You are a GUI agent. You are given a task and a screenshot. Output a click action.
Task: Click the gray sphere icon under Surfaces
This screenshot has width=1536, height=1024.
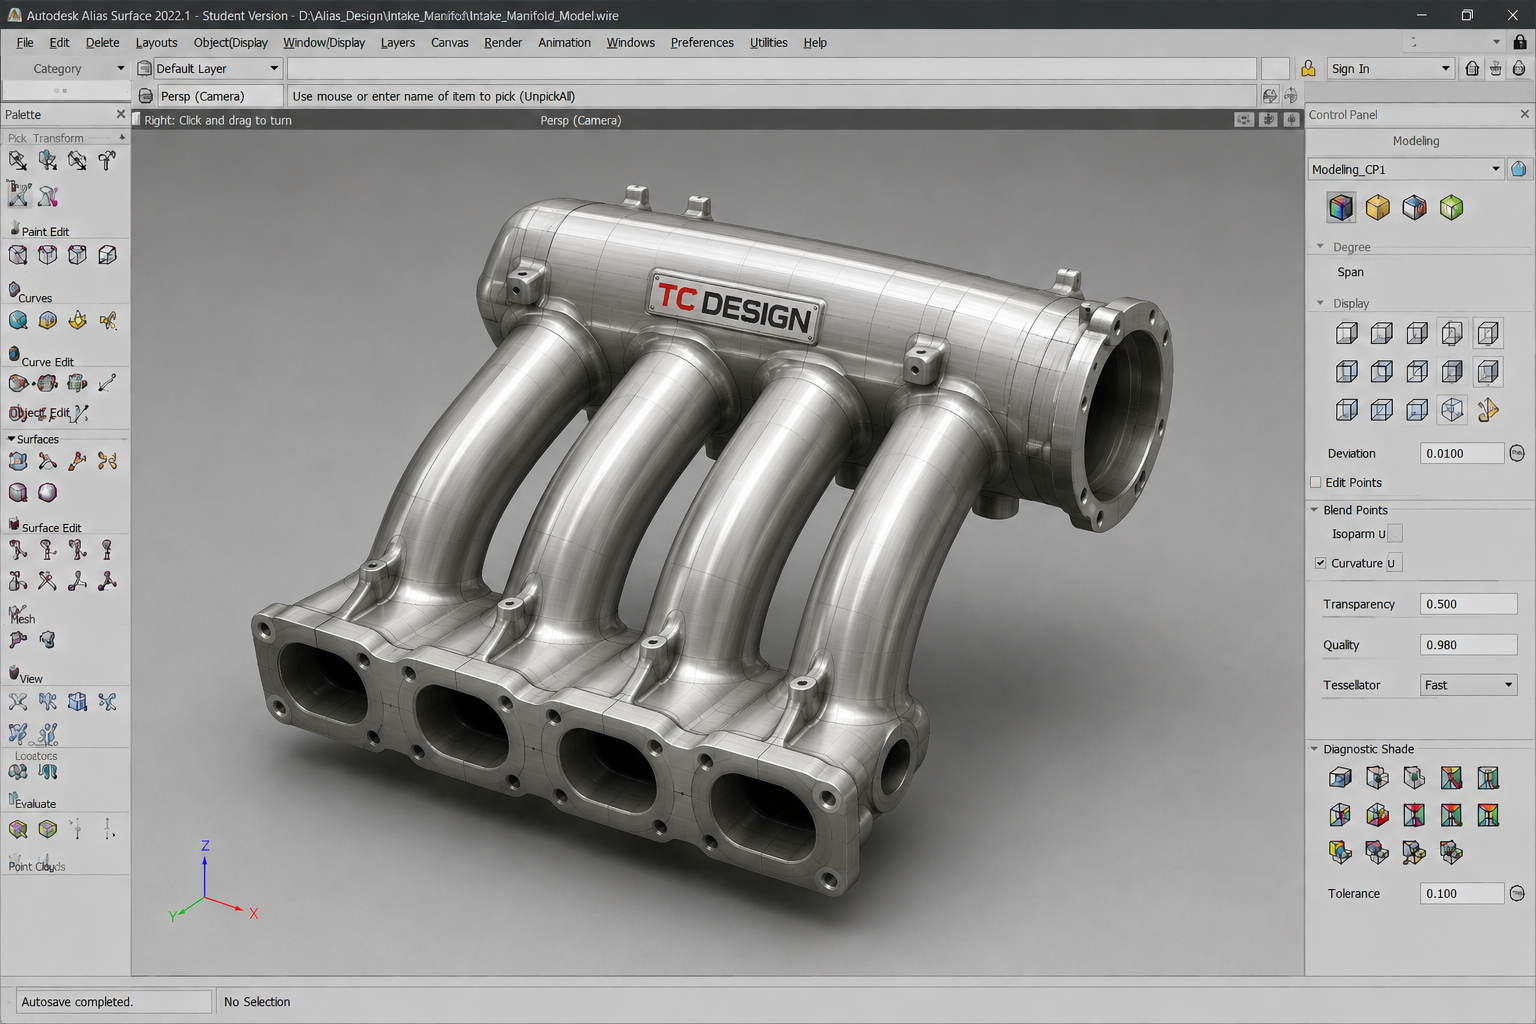pos(47,492)
